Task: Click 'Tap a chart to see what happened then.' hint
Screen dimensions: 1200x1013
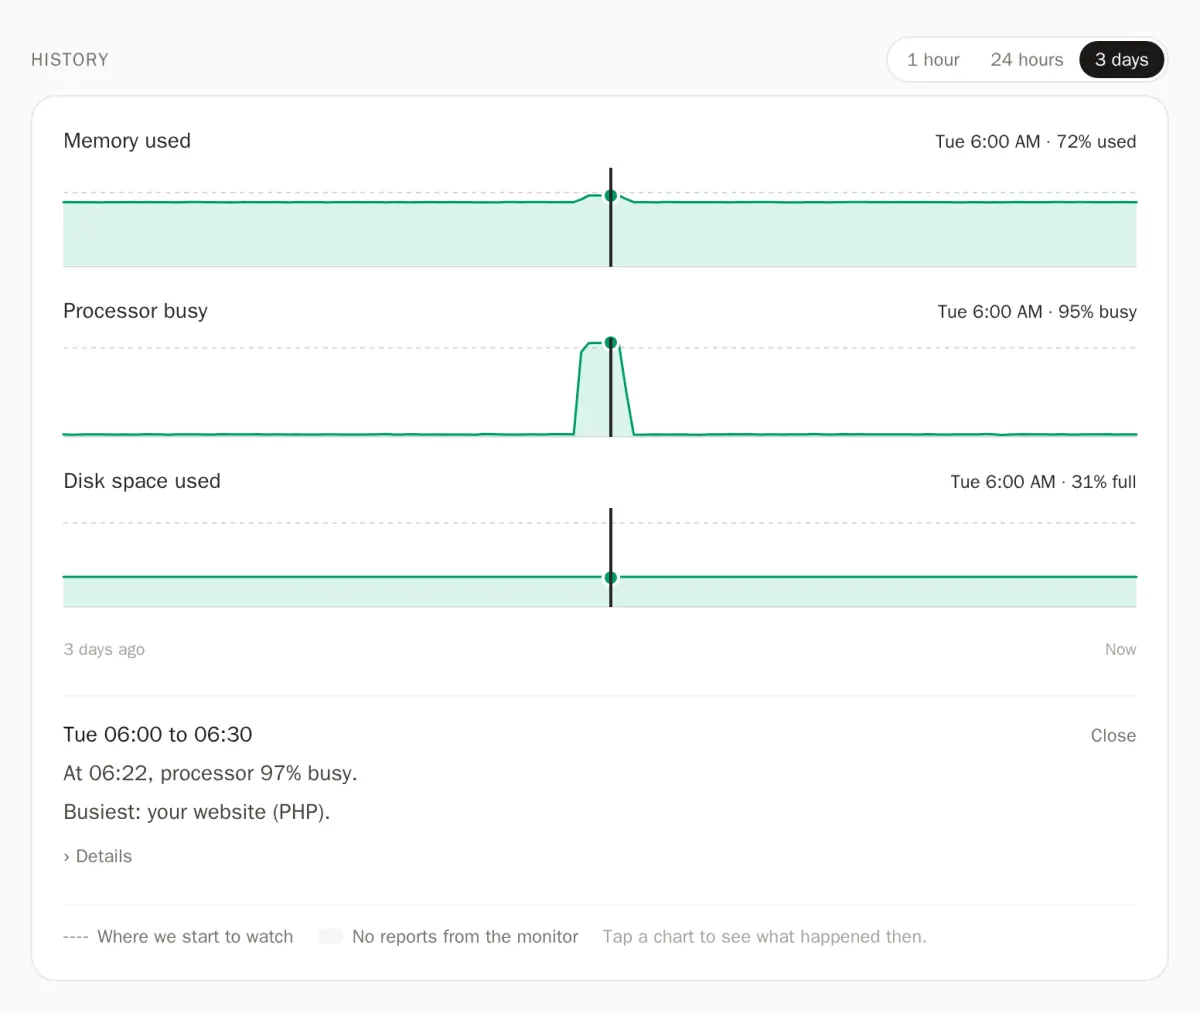Action: pyautogui.click(x=765, y=937)
